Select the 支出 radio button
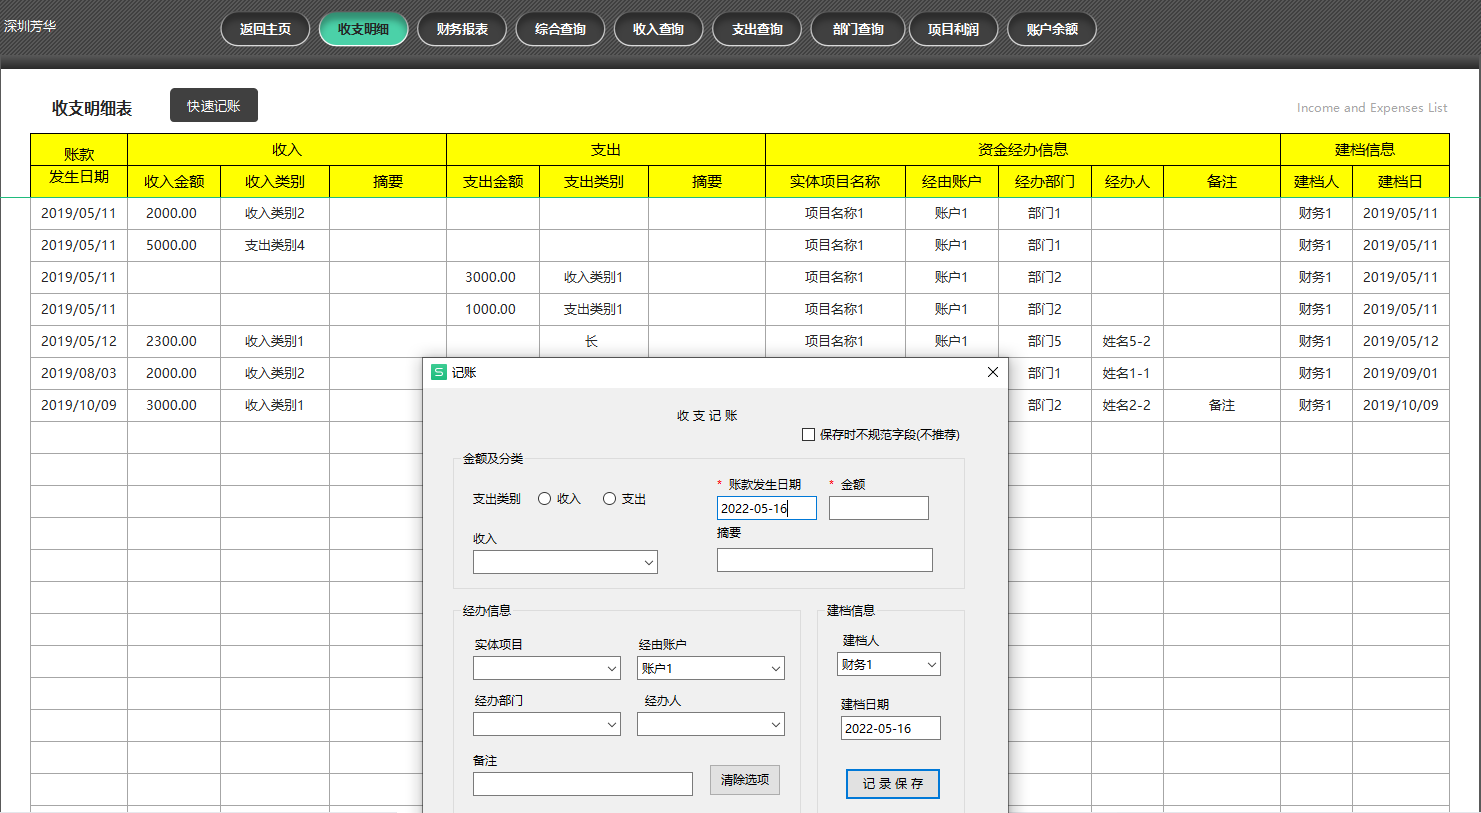The width and height of the screenshot is (1481, 813). tap(609, 499)
